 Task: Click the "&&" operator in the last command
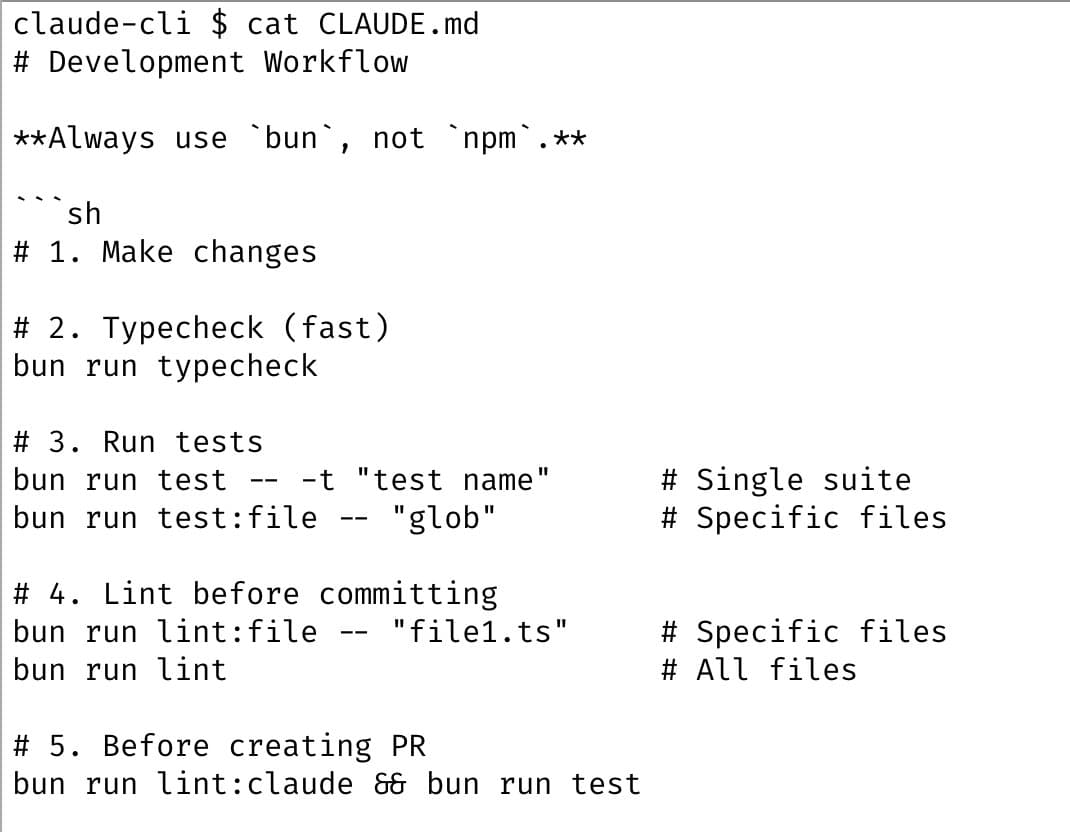tap(390, 784)
